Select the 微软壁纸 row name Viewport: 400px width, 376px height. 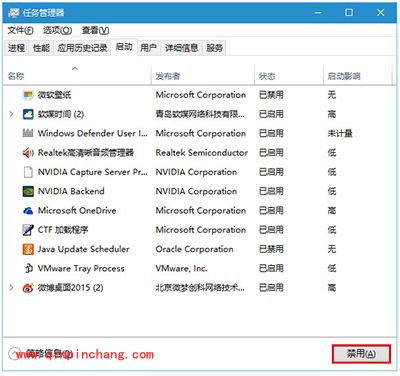click(54, 95)
